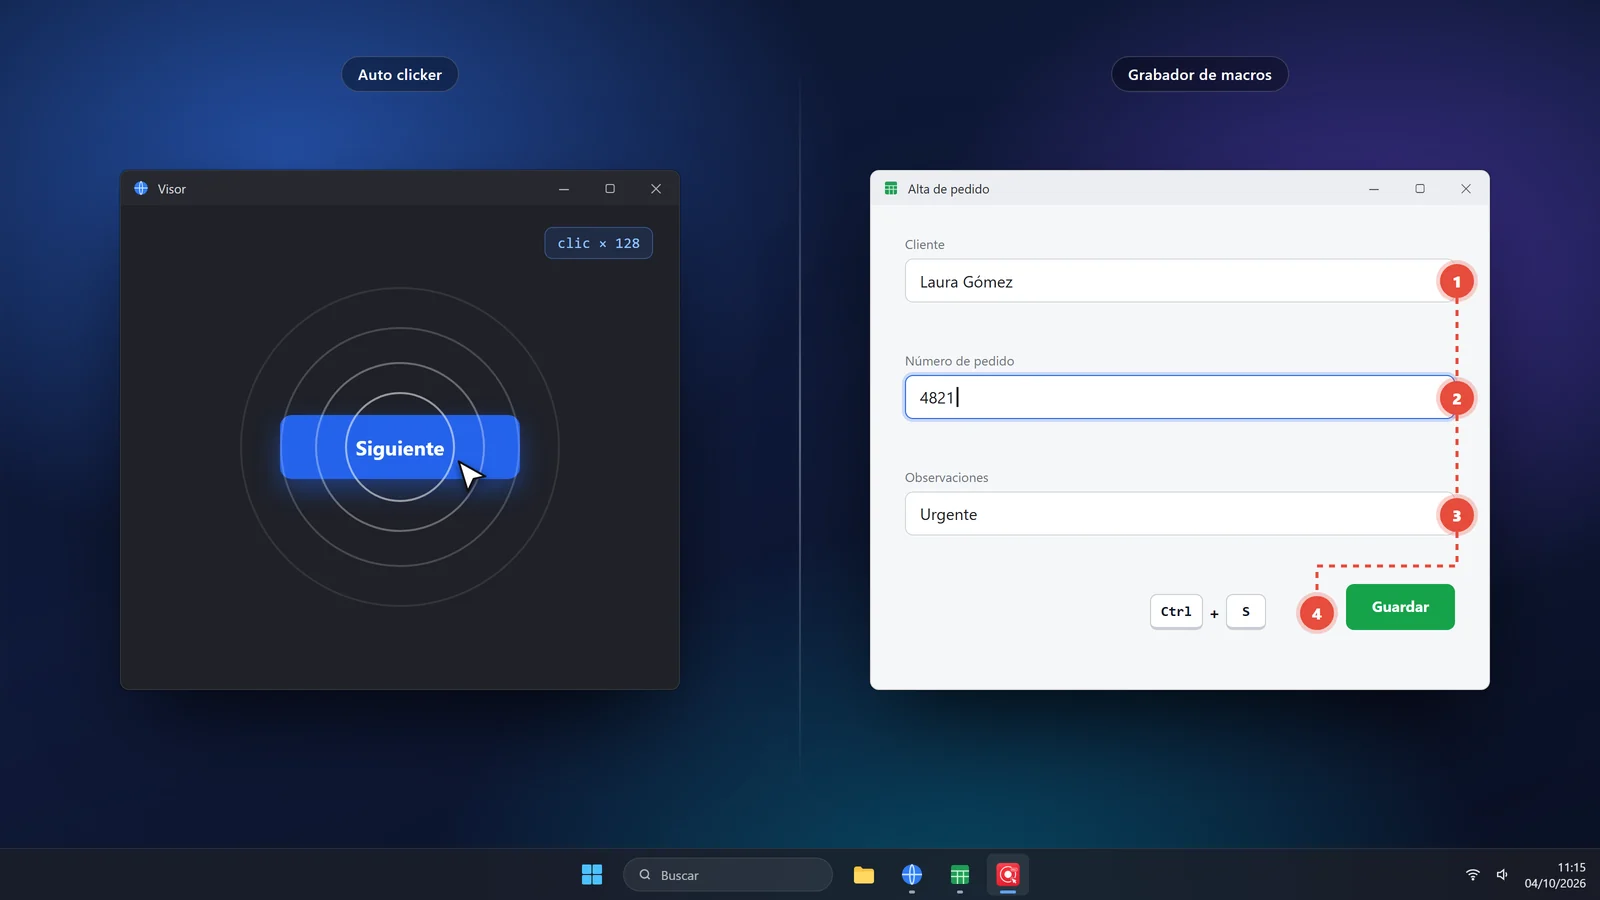Open the red recorder app in taskbar
1600x900 pixels.
pos(1008,875)
